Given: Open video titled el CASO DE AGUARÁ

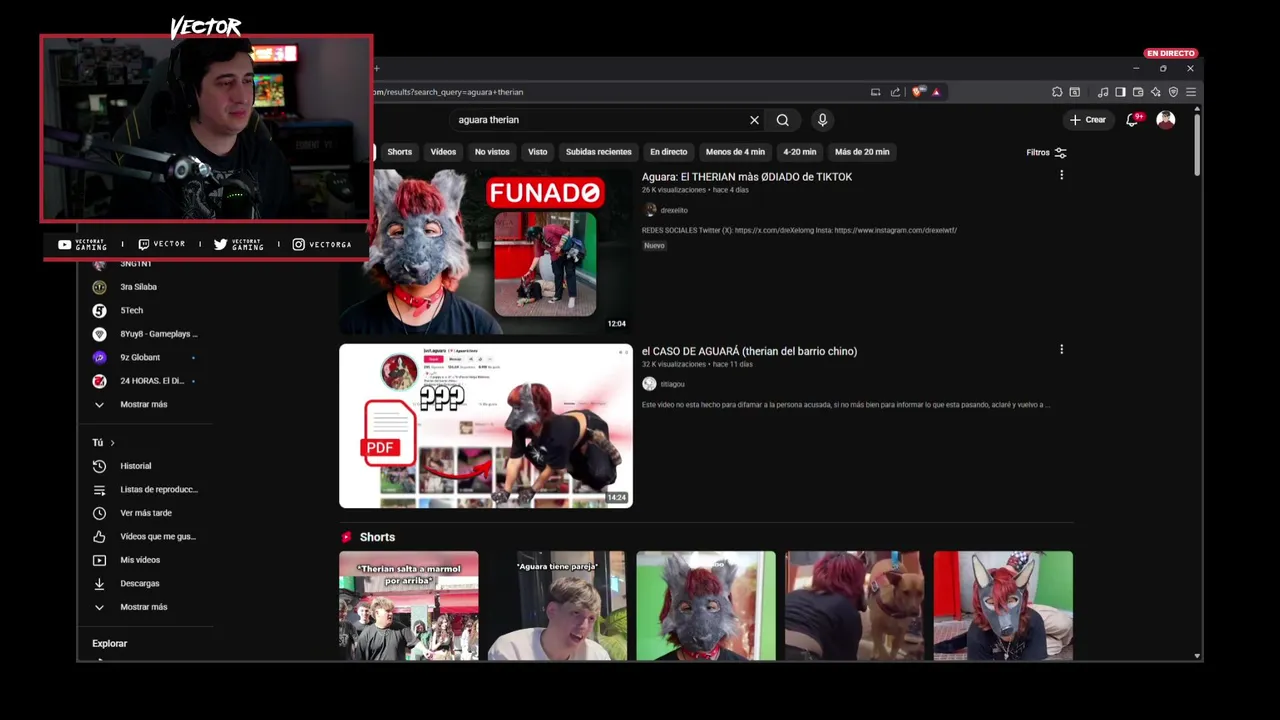Looking at the screenshot, I should [x=749, y=351].
